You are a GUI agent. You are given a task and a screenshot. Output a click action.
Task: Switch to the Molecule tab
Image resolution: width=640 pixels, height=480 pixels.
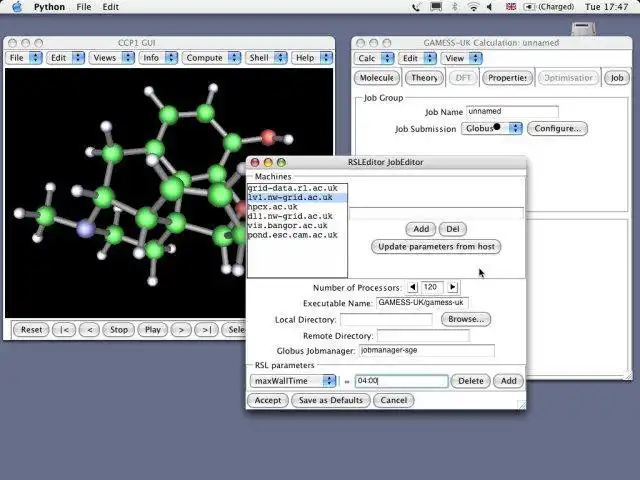click(x=376, y=78)
